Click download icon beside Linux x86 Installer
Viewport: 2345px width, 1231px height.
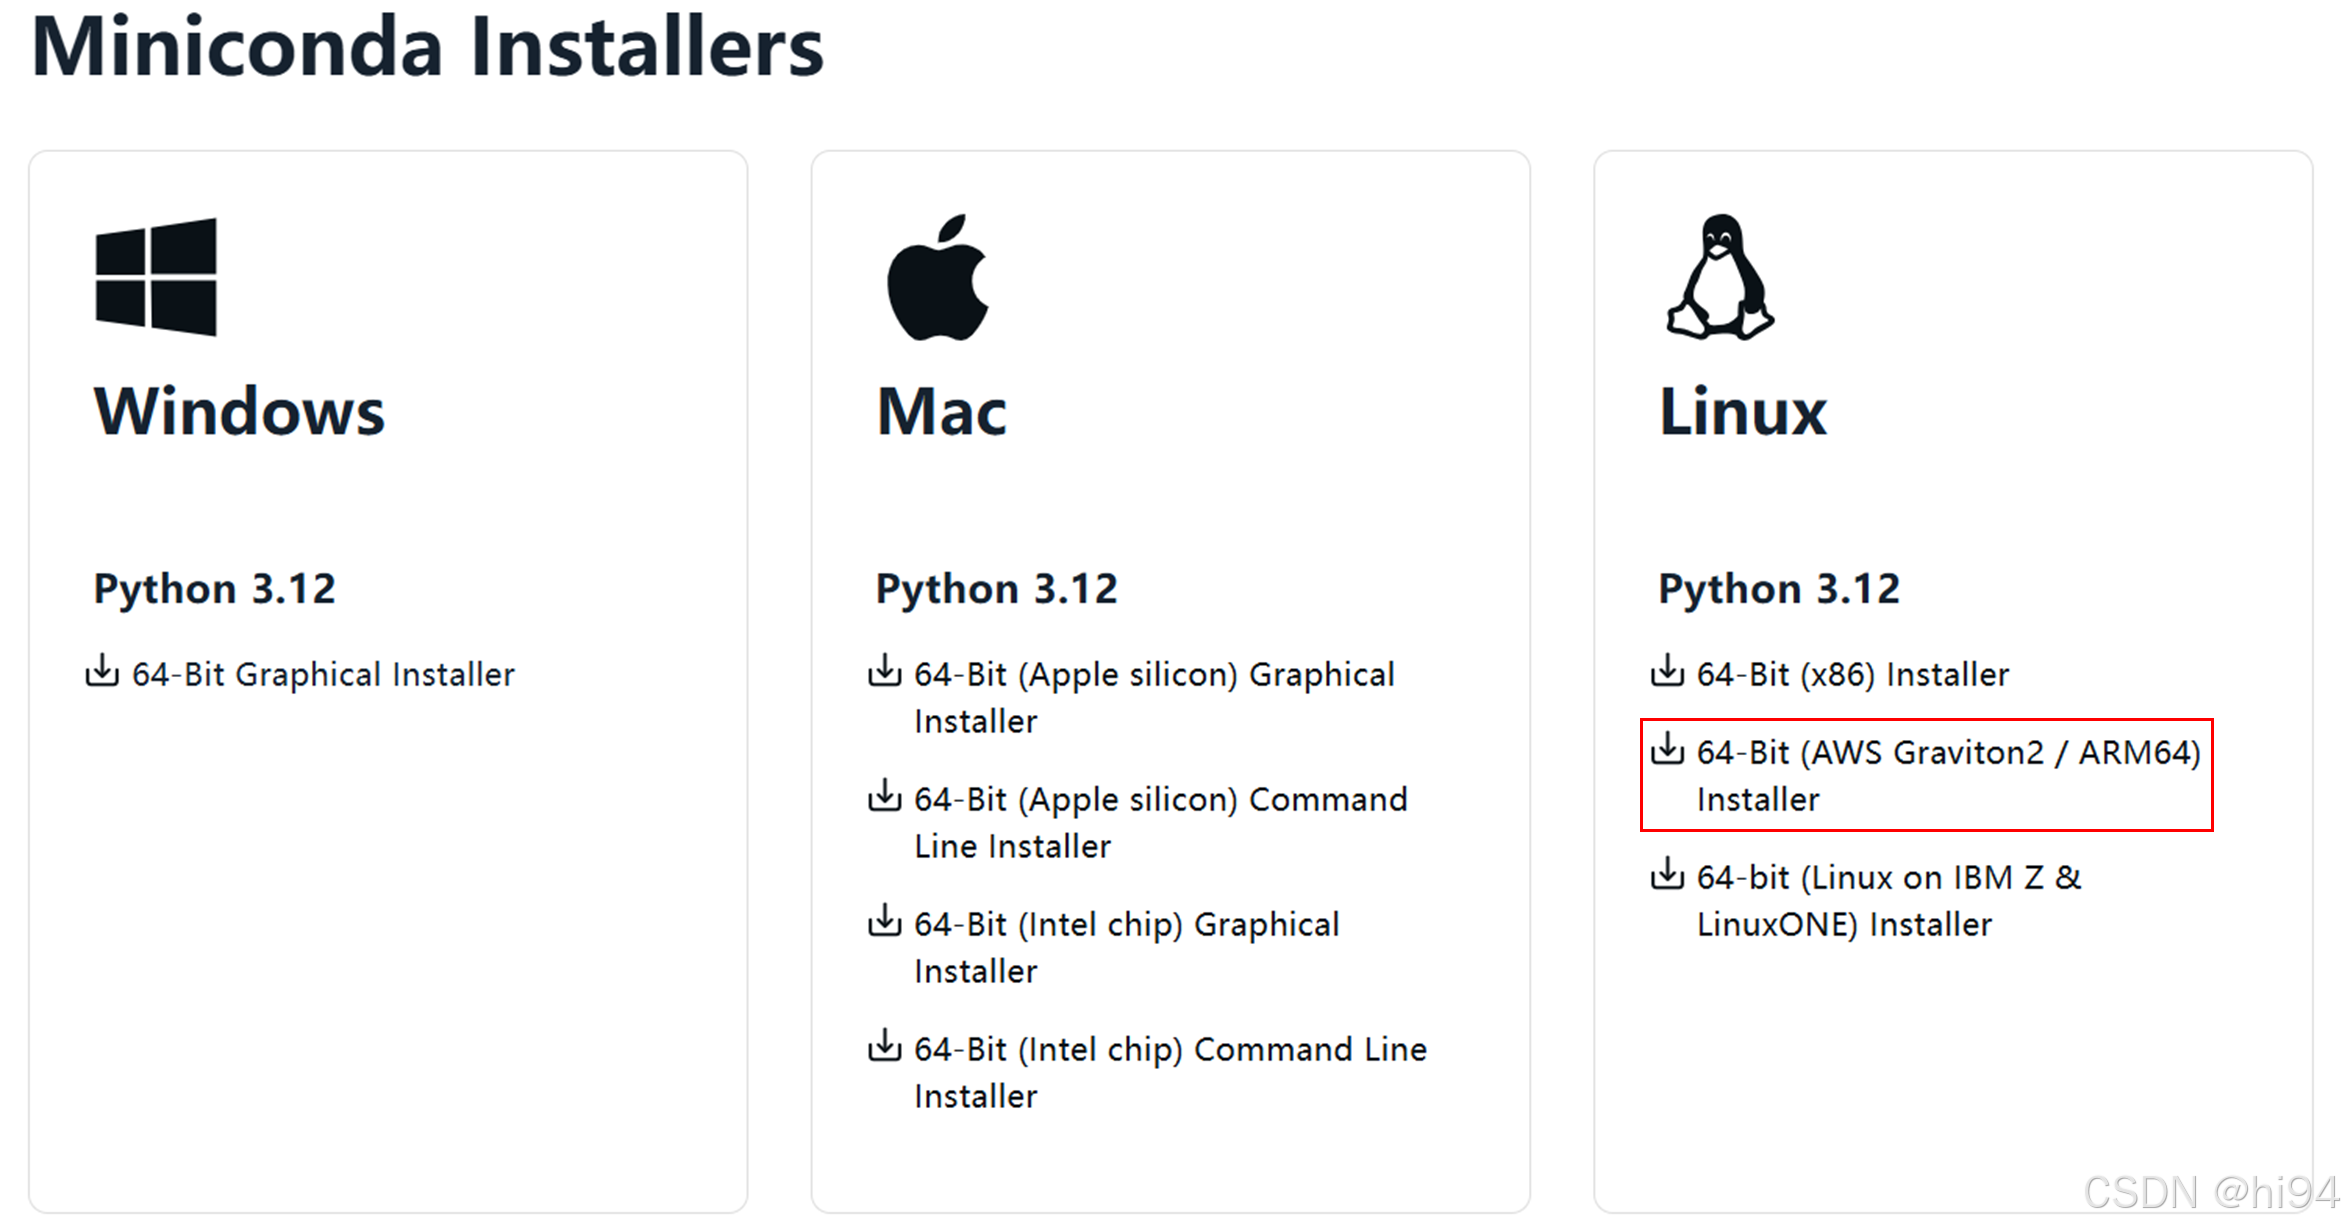pos(1667,672)
